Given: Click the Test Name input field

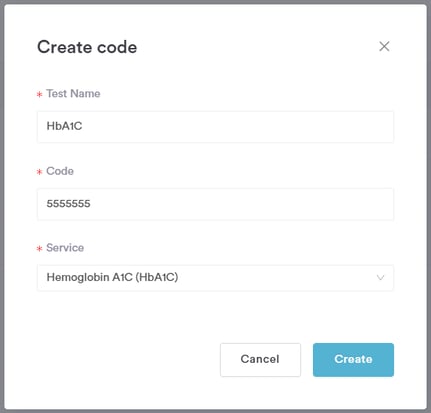Looking at the screenshot, I should (215, 127).
